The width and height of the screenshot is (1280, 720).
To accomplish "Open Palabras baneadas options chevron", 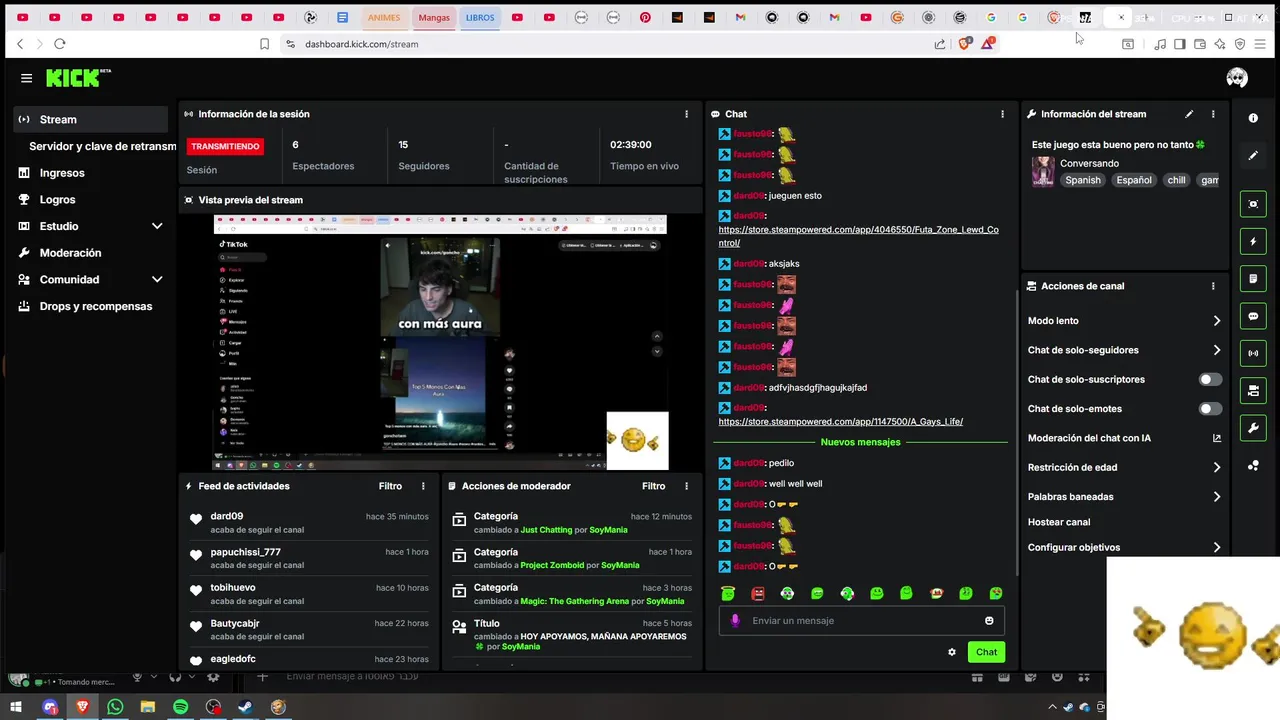I will tap(1217, 497).
